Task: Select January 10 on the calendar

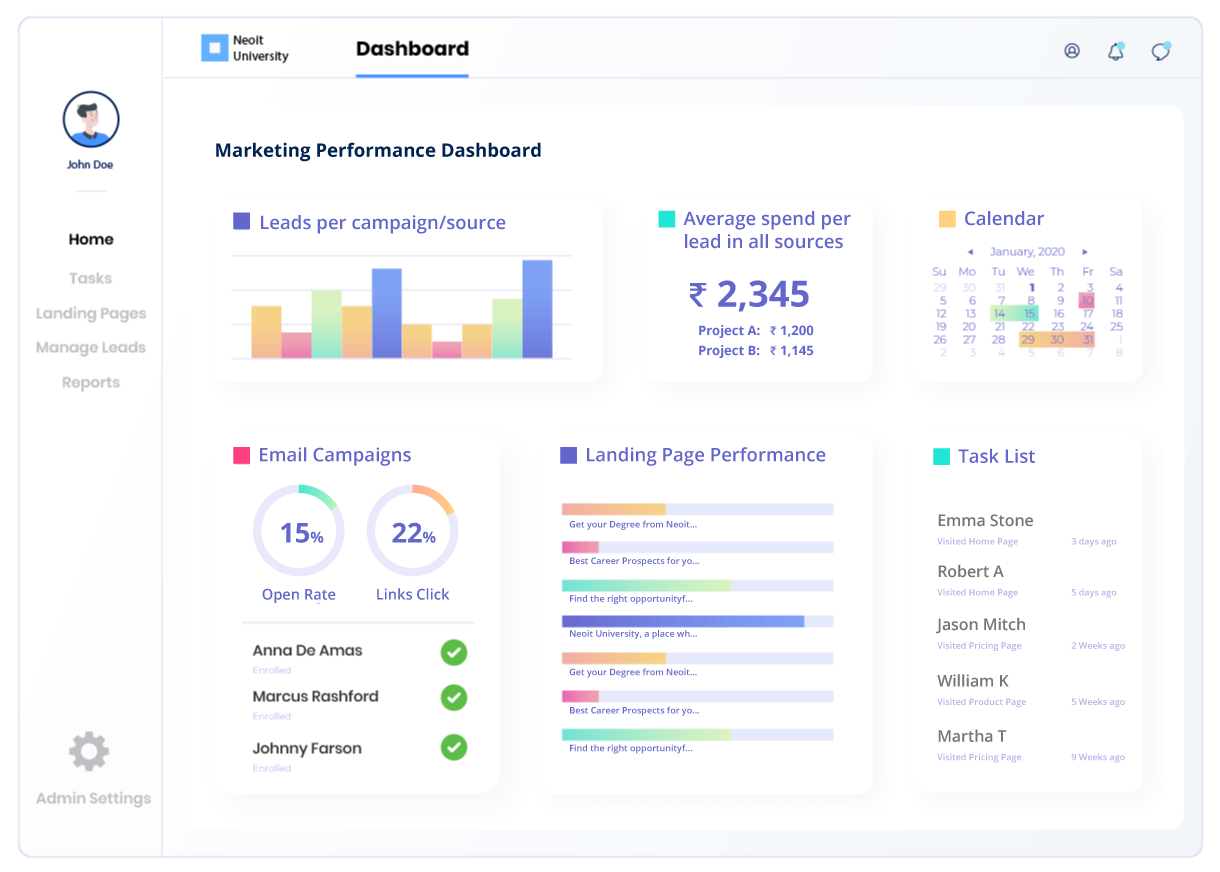Action: pyautogui.click(x=1087, y=300)
